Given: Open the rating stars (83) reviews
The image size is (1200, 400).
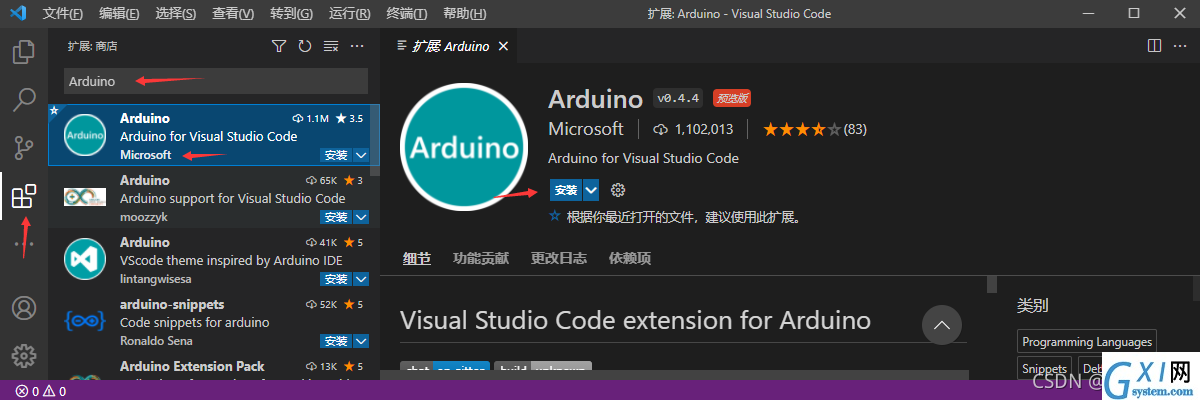Looking at the screenshot, I should (x=815, y=129).
